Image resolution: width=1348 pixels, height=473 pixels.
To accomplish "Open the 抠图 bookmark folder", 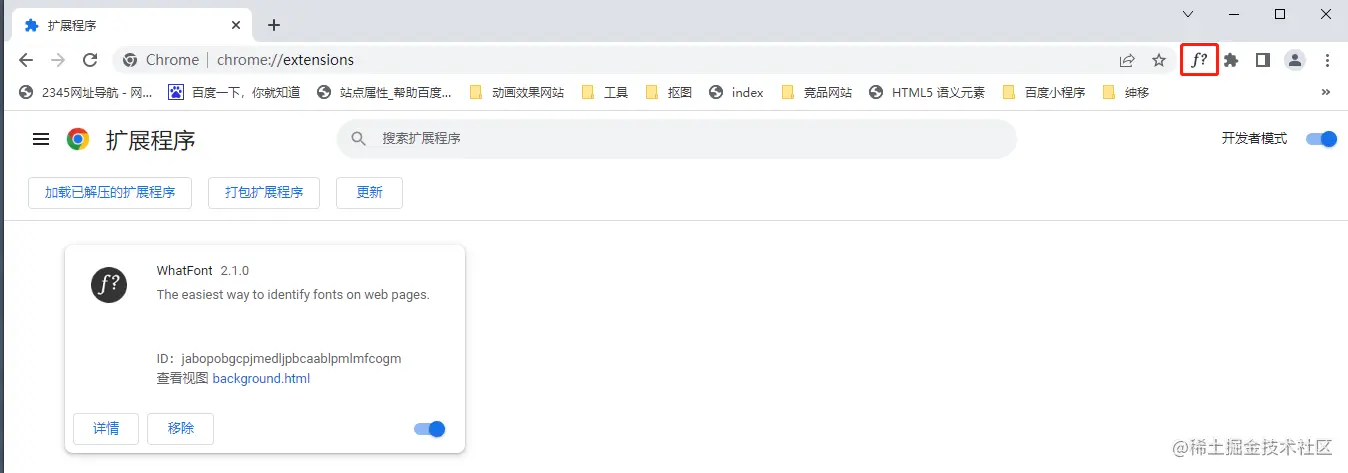I will [x=669, y=92].
